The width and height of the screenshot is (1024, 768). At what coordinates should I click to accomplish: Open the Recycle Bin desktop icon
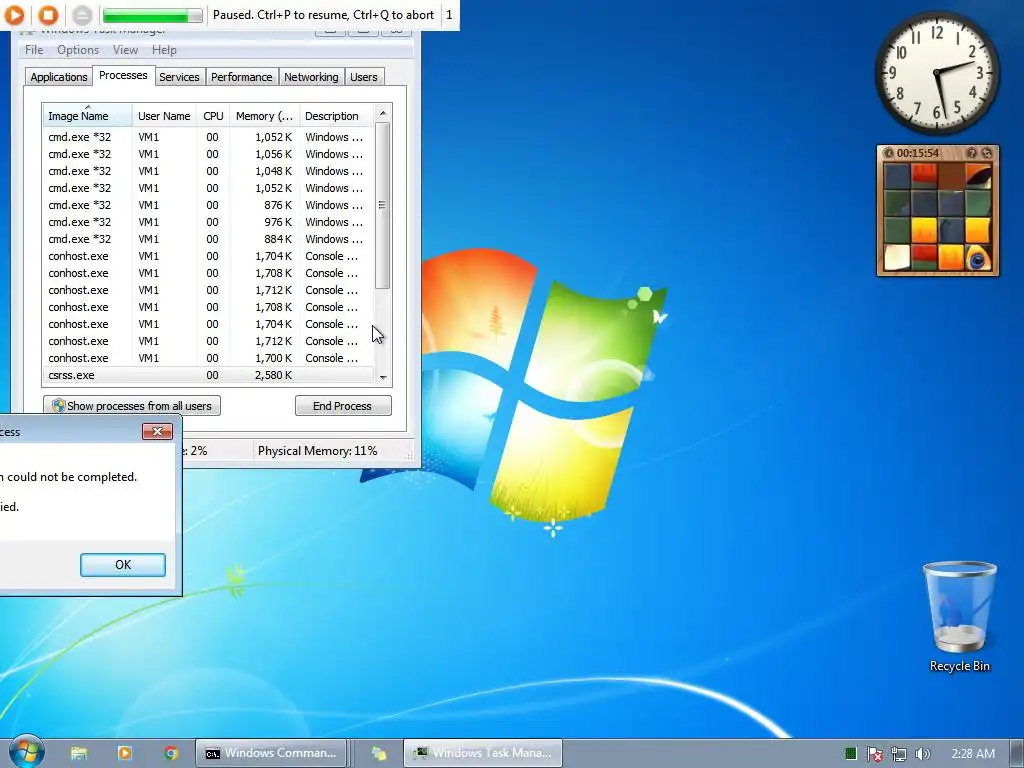click(x=959, y=617)
